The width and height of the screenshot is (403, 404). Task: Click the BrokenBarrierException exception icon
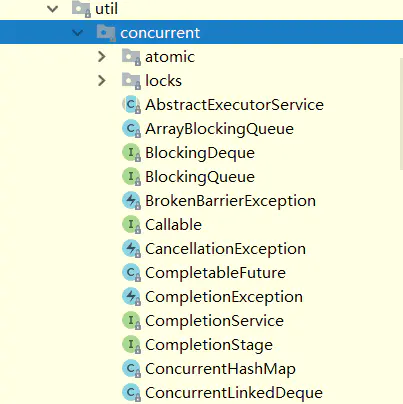click(131, 201)
